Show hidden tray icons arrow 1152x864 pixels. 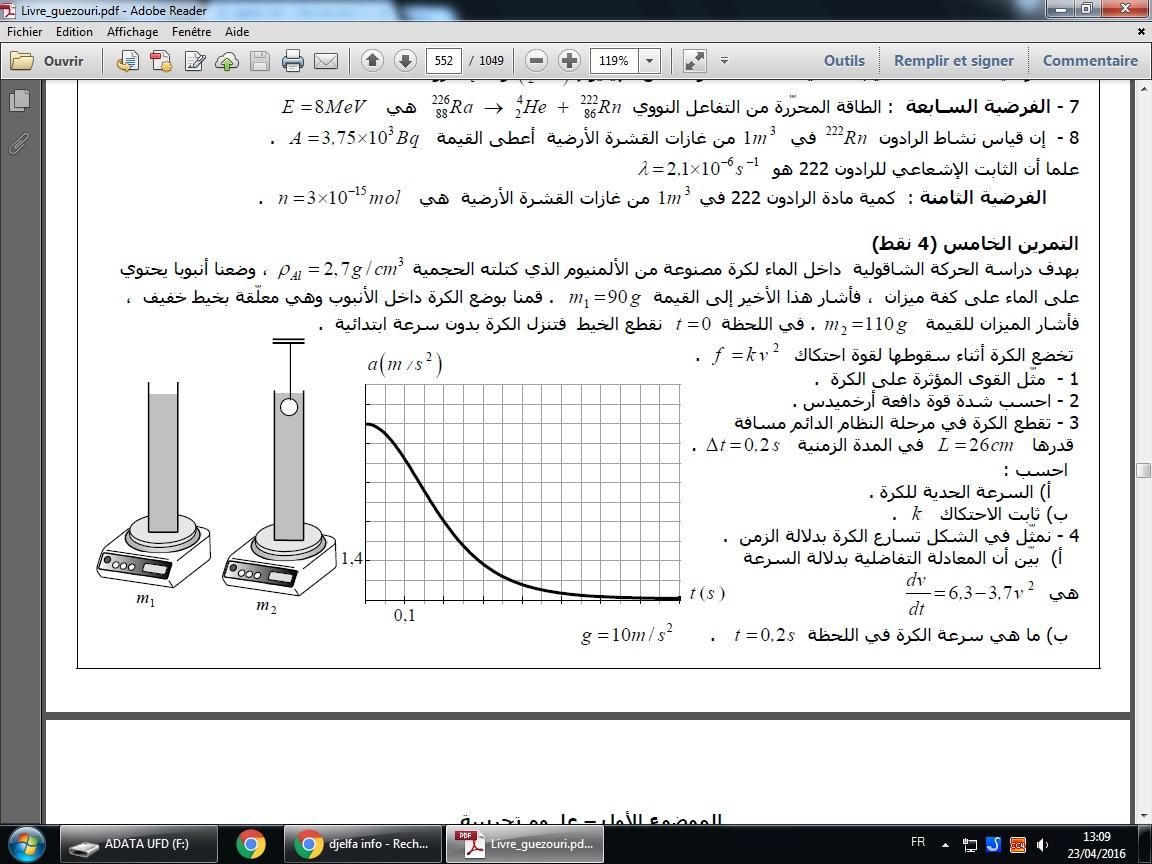945,845
